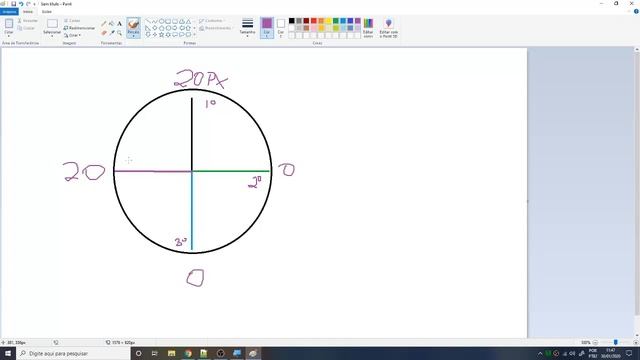Viewport: 640px width, 360px height.
Task: Open the Preenchimento shape fill dropdown
Action: click(216, 28)
